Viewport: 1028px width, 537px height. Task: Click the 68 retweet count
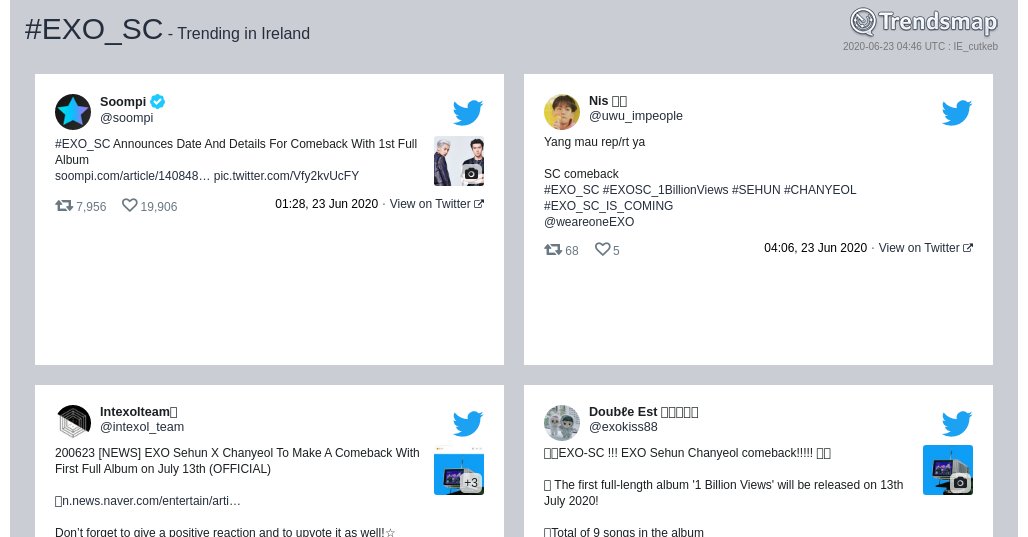pos(572,250)
